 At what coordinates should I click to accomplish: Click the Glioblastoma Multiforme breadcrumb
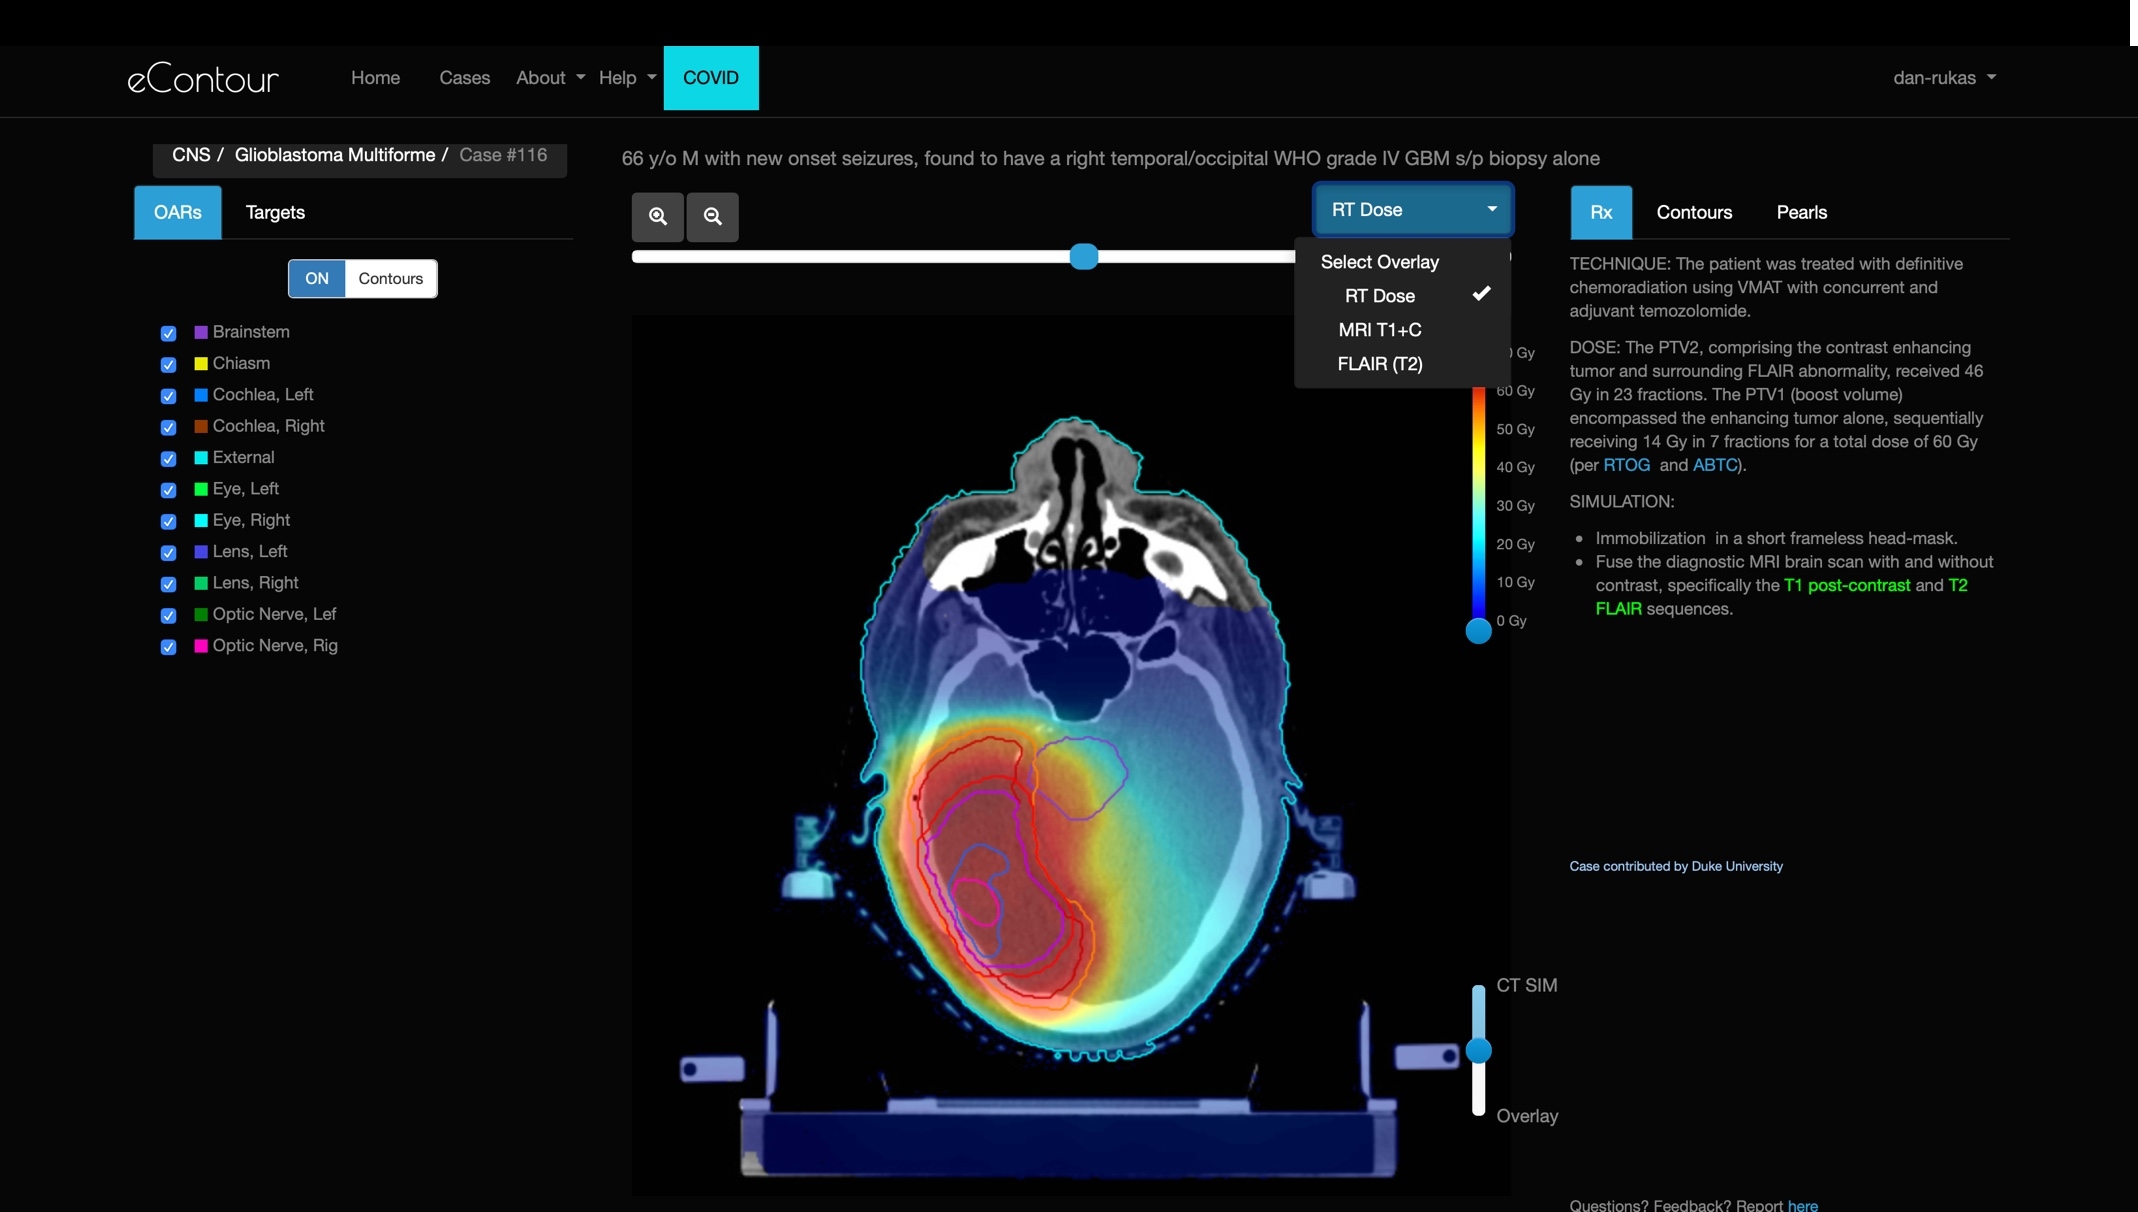[x=335, y=155]
